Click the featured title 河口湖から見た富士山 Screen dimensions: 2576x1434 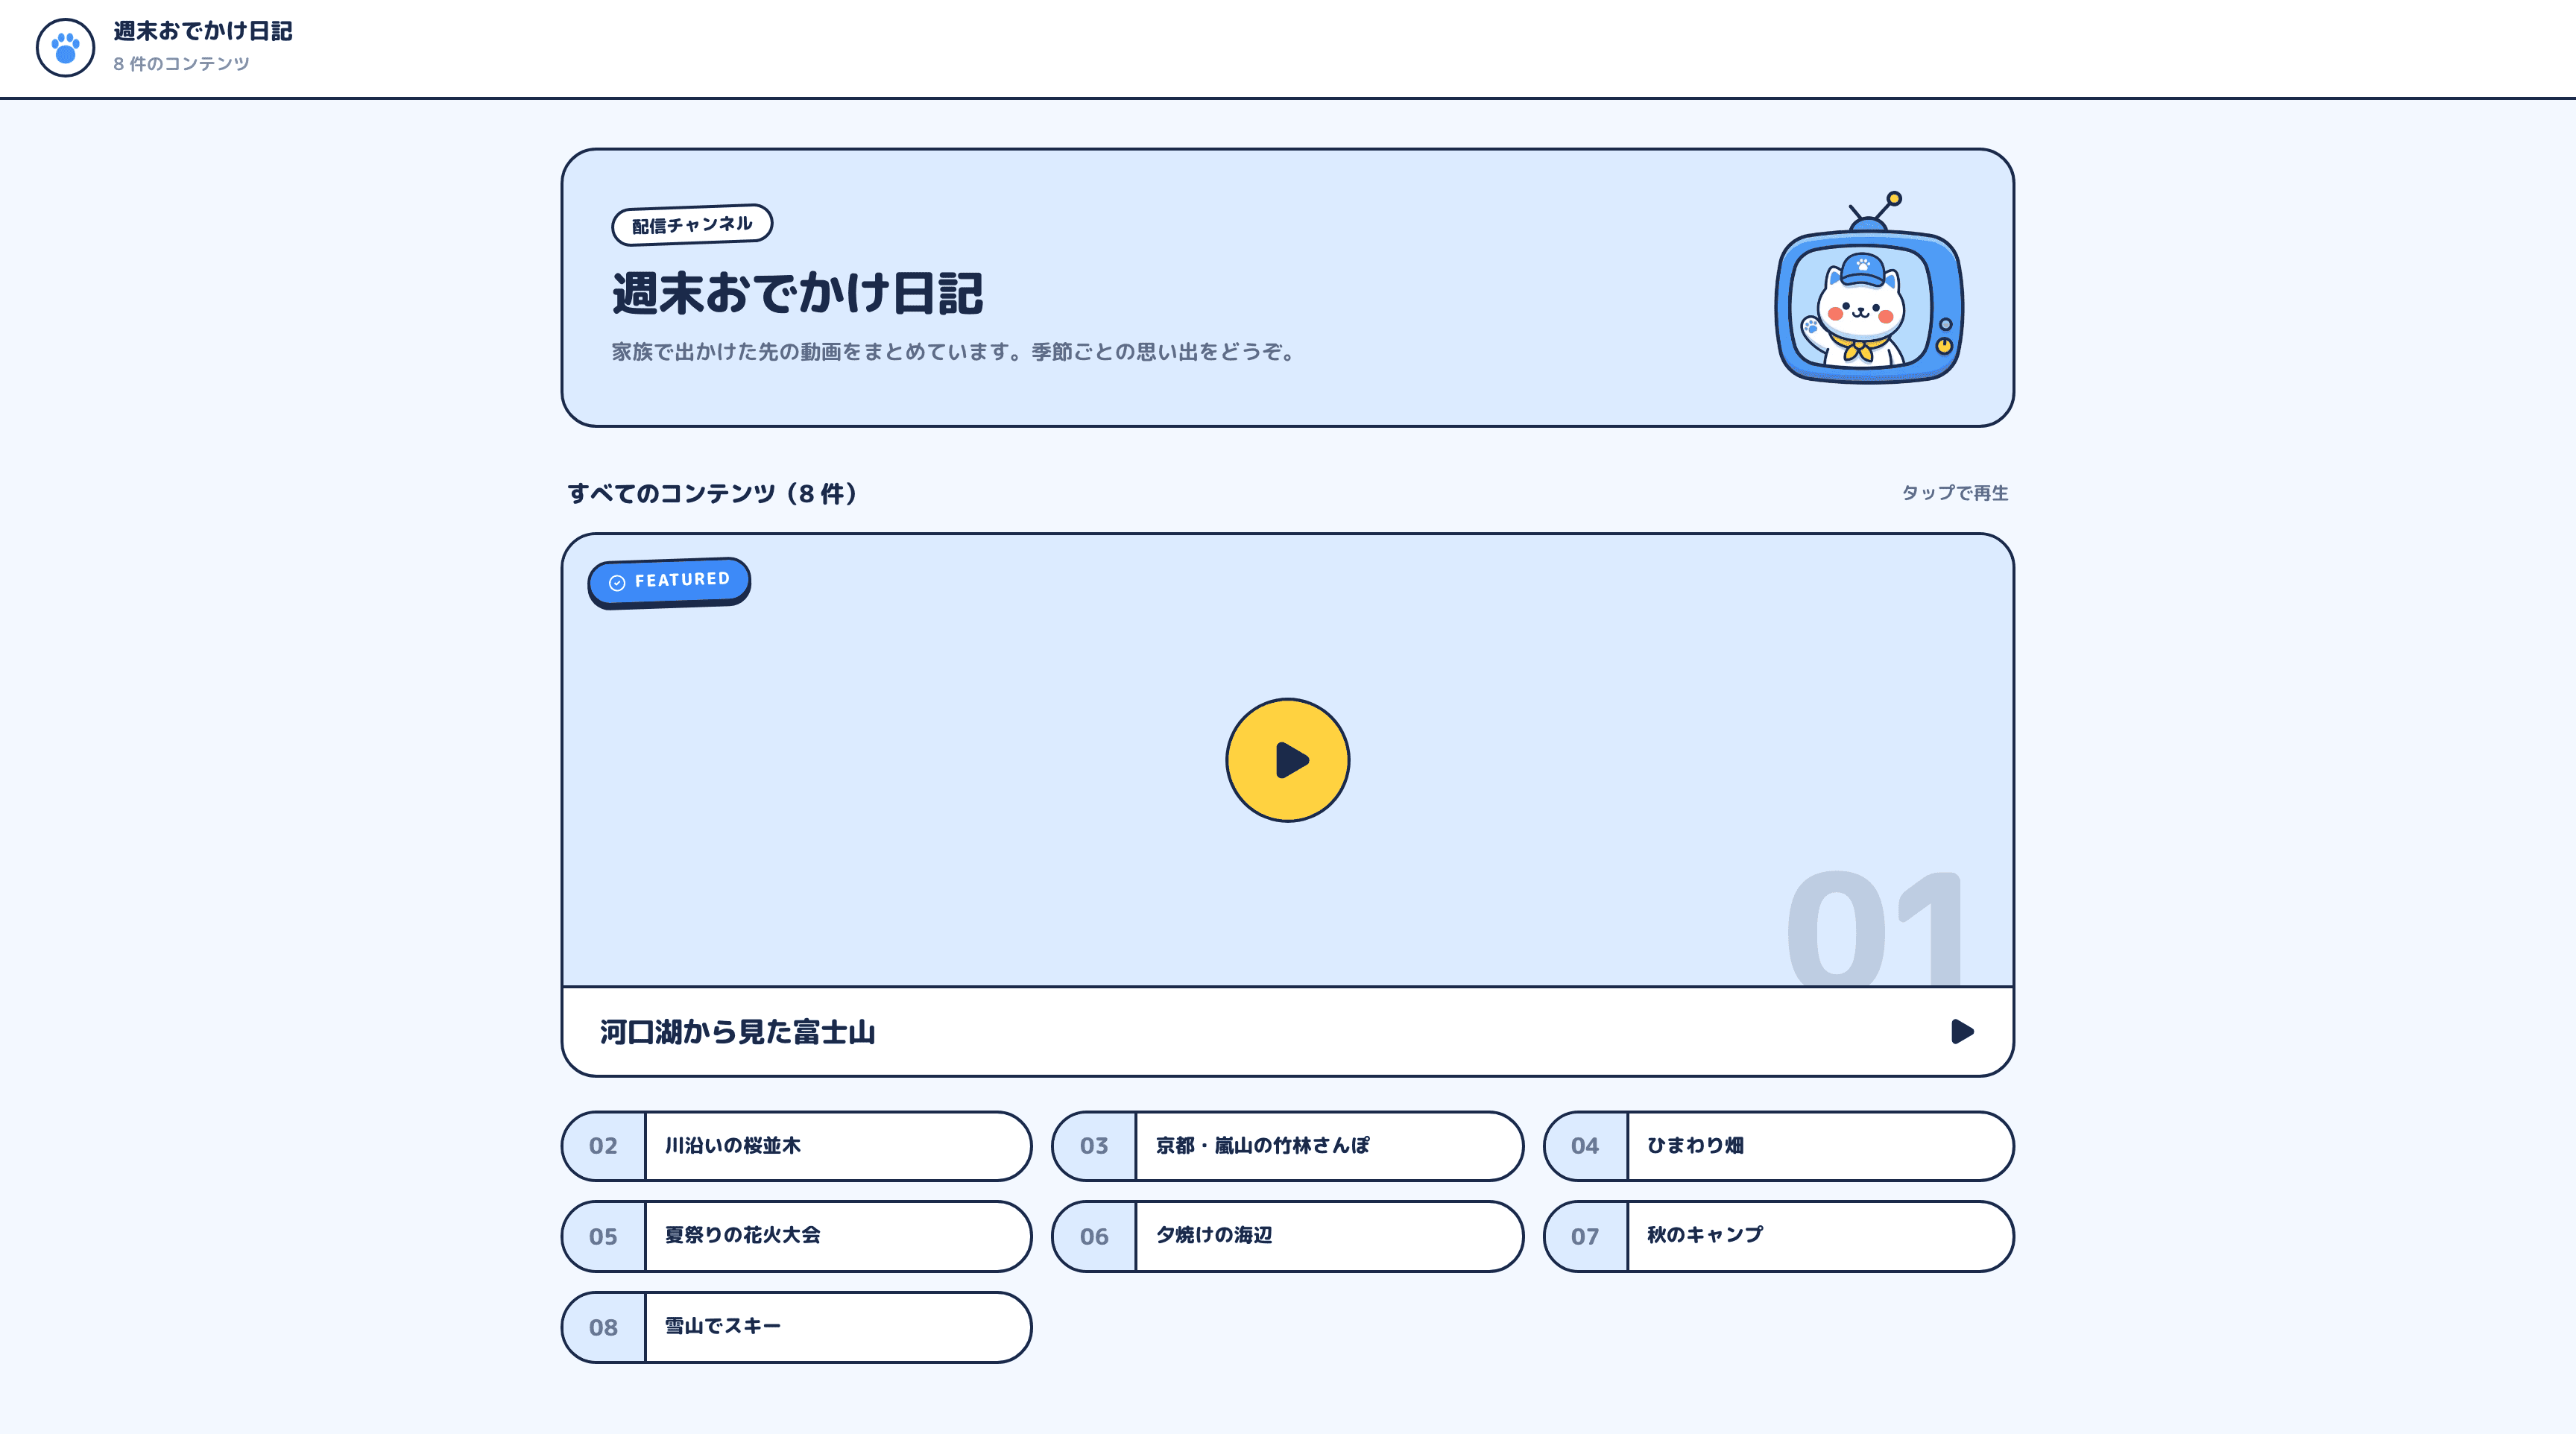pos(737,1032)
